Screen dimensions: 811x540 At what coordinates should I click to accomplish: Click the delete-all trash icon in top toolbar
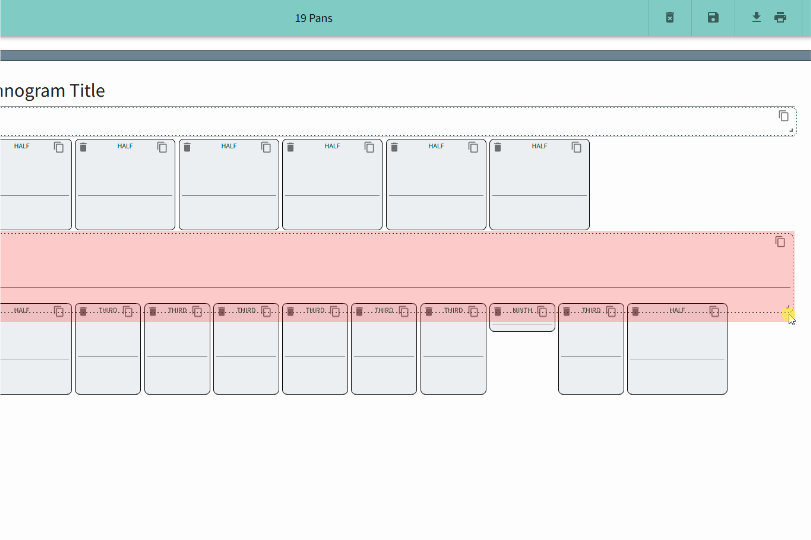(x=670, y=18)
